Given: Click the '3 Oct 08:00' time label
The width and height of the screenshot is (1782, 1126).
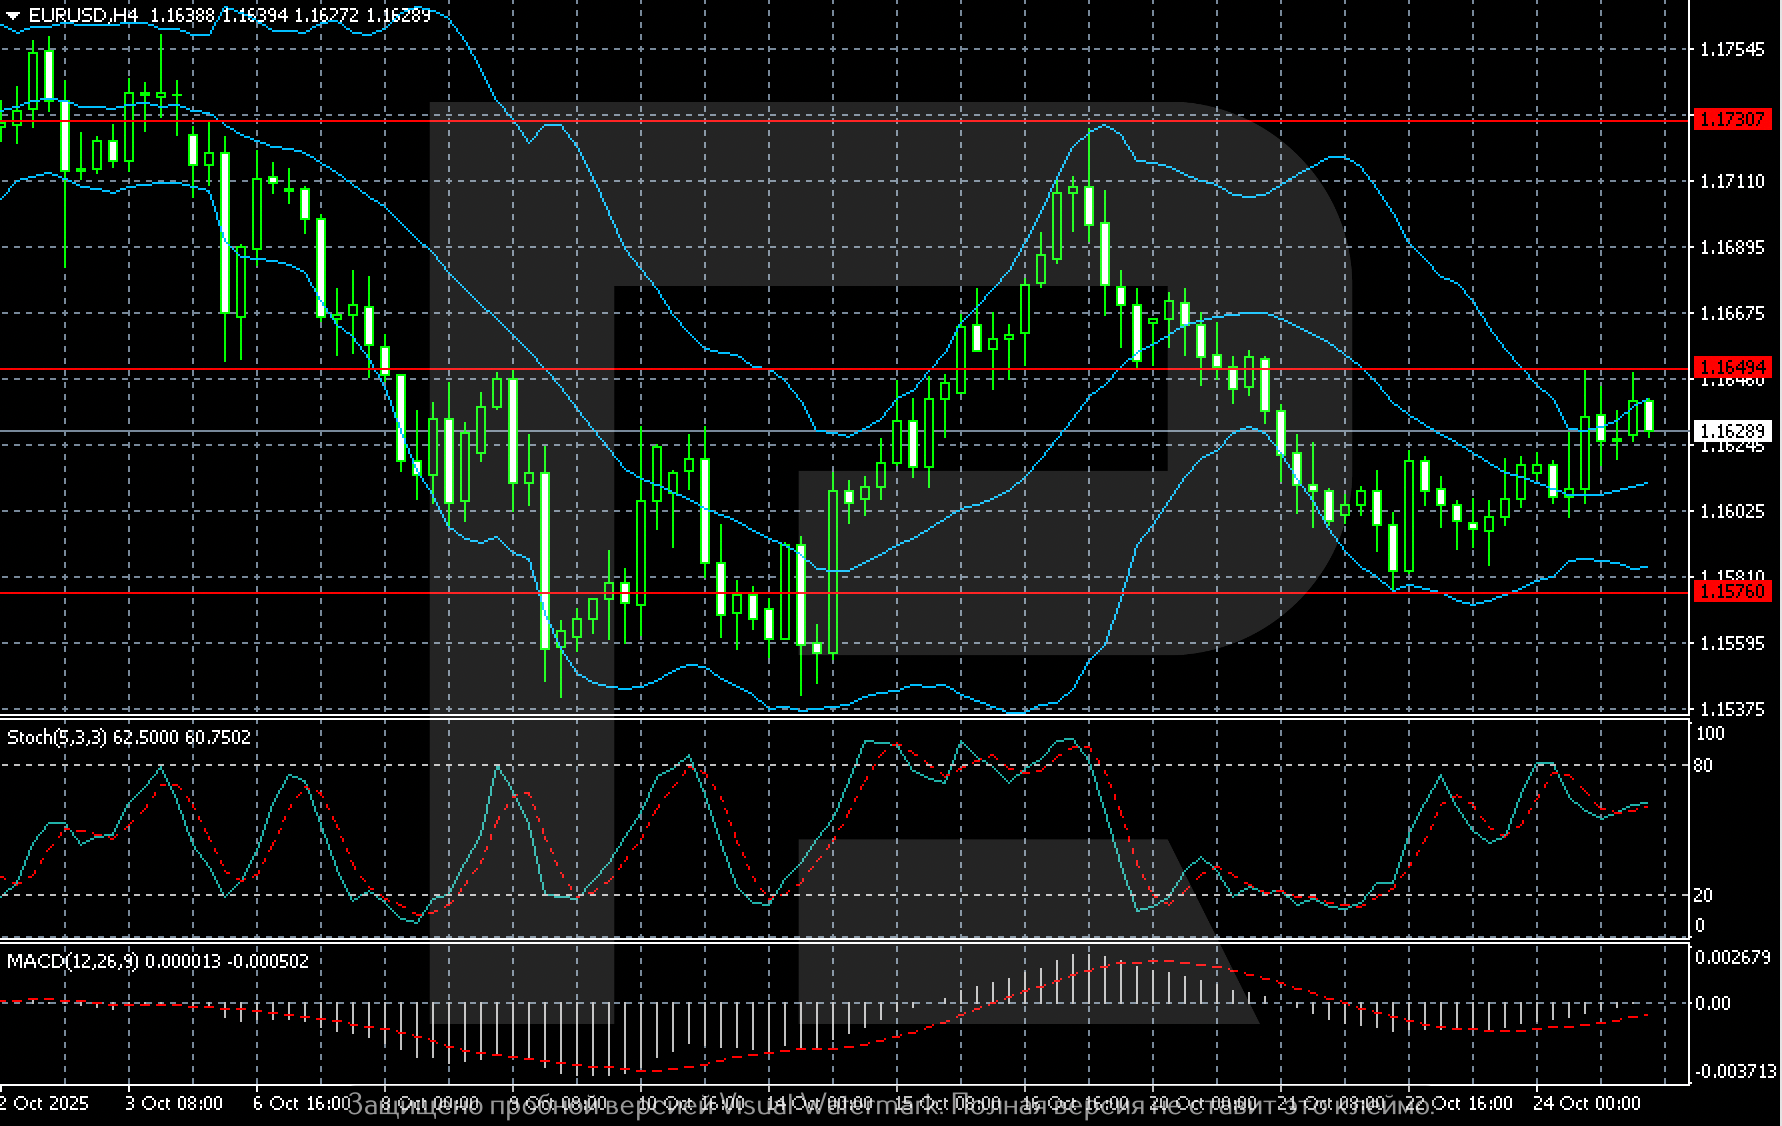Looking at the screenshot, I should coord(174,1104).
